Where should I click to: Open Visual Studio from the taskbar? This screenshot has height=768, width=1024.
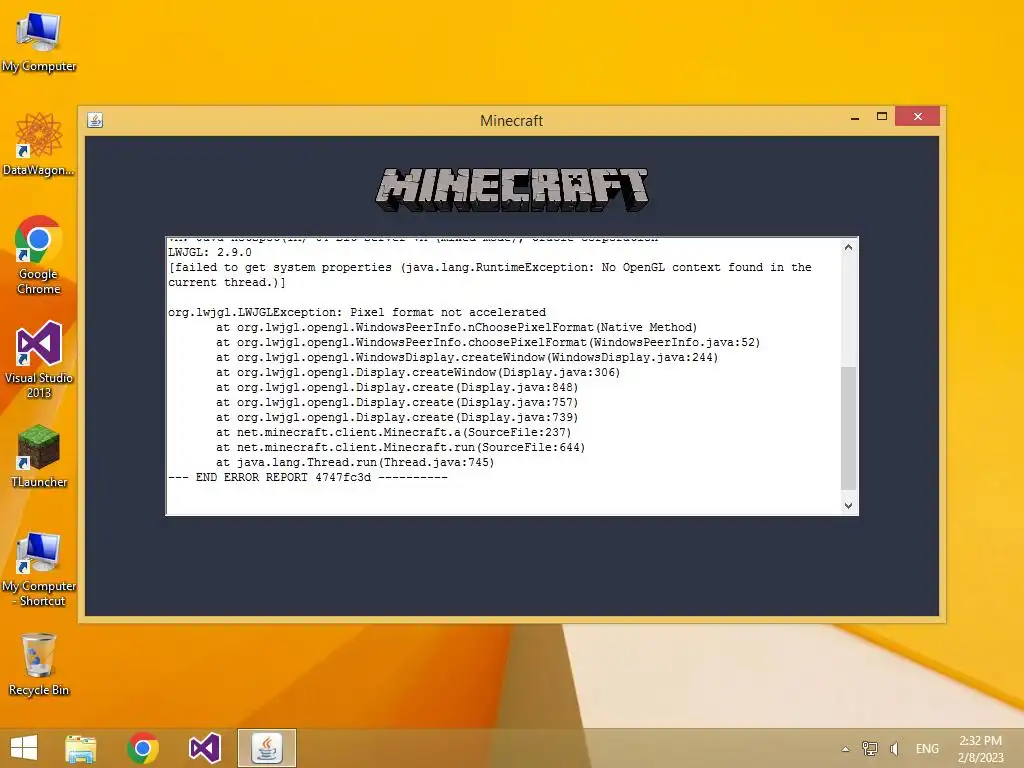204,748
